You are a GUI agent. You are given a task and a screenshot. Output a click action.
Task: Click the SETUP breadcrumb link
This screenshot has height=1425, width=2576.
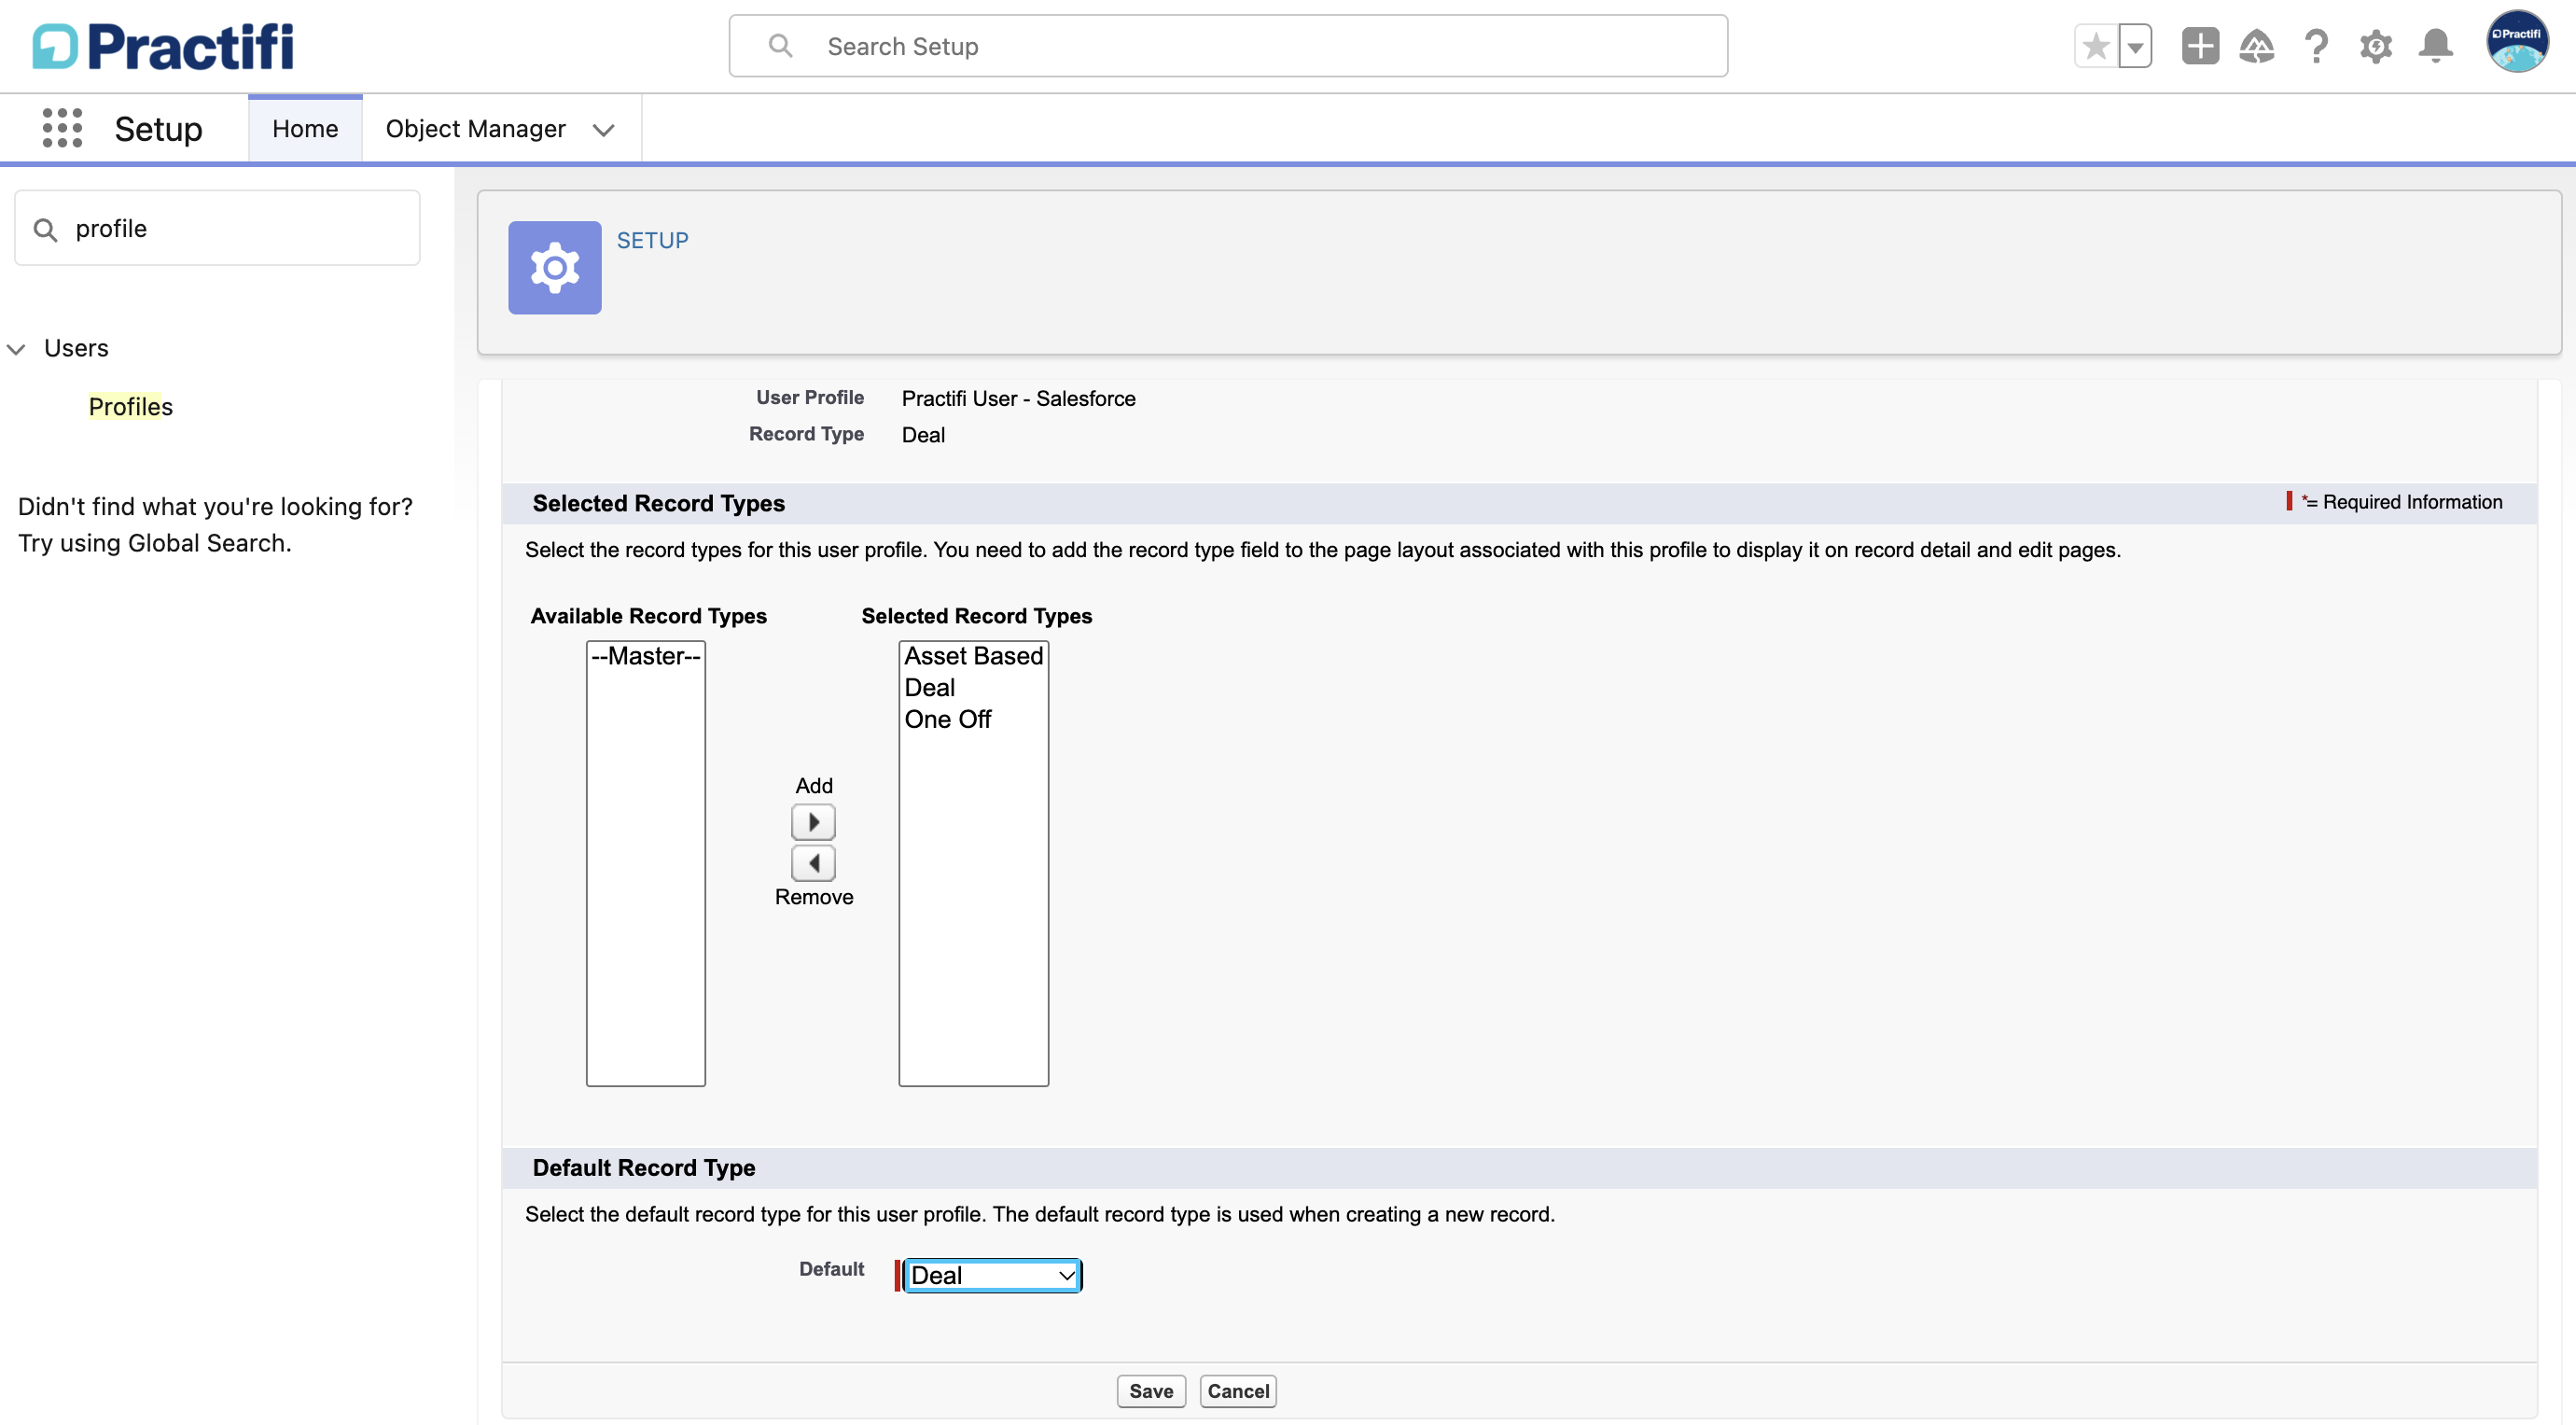click(653, 241)
